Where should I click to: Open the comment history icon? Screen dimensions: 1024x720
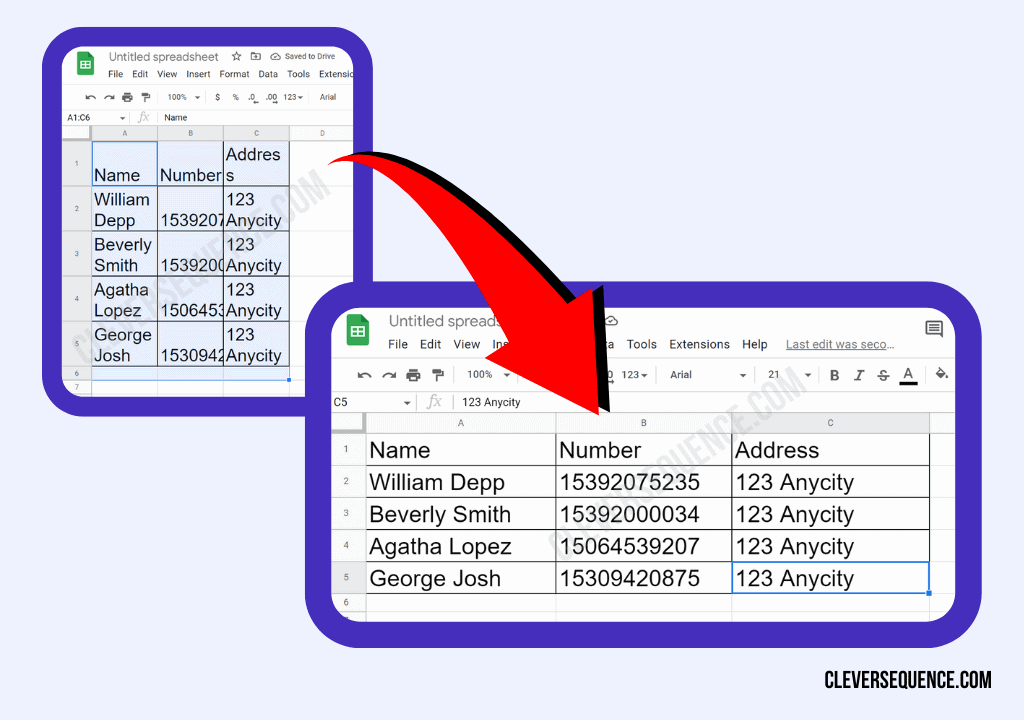pos(933,329)
